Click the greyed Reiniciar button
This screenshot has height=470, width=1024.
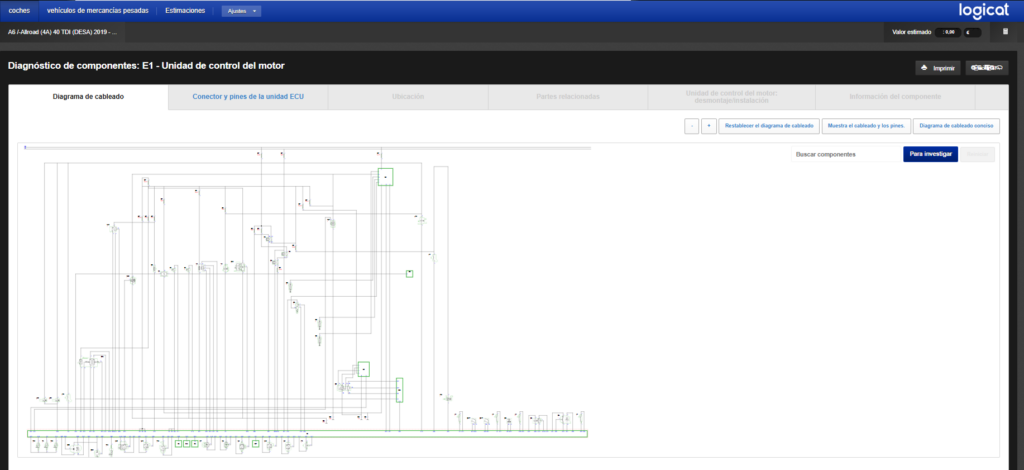click(x=977, y=155)
